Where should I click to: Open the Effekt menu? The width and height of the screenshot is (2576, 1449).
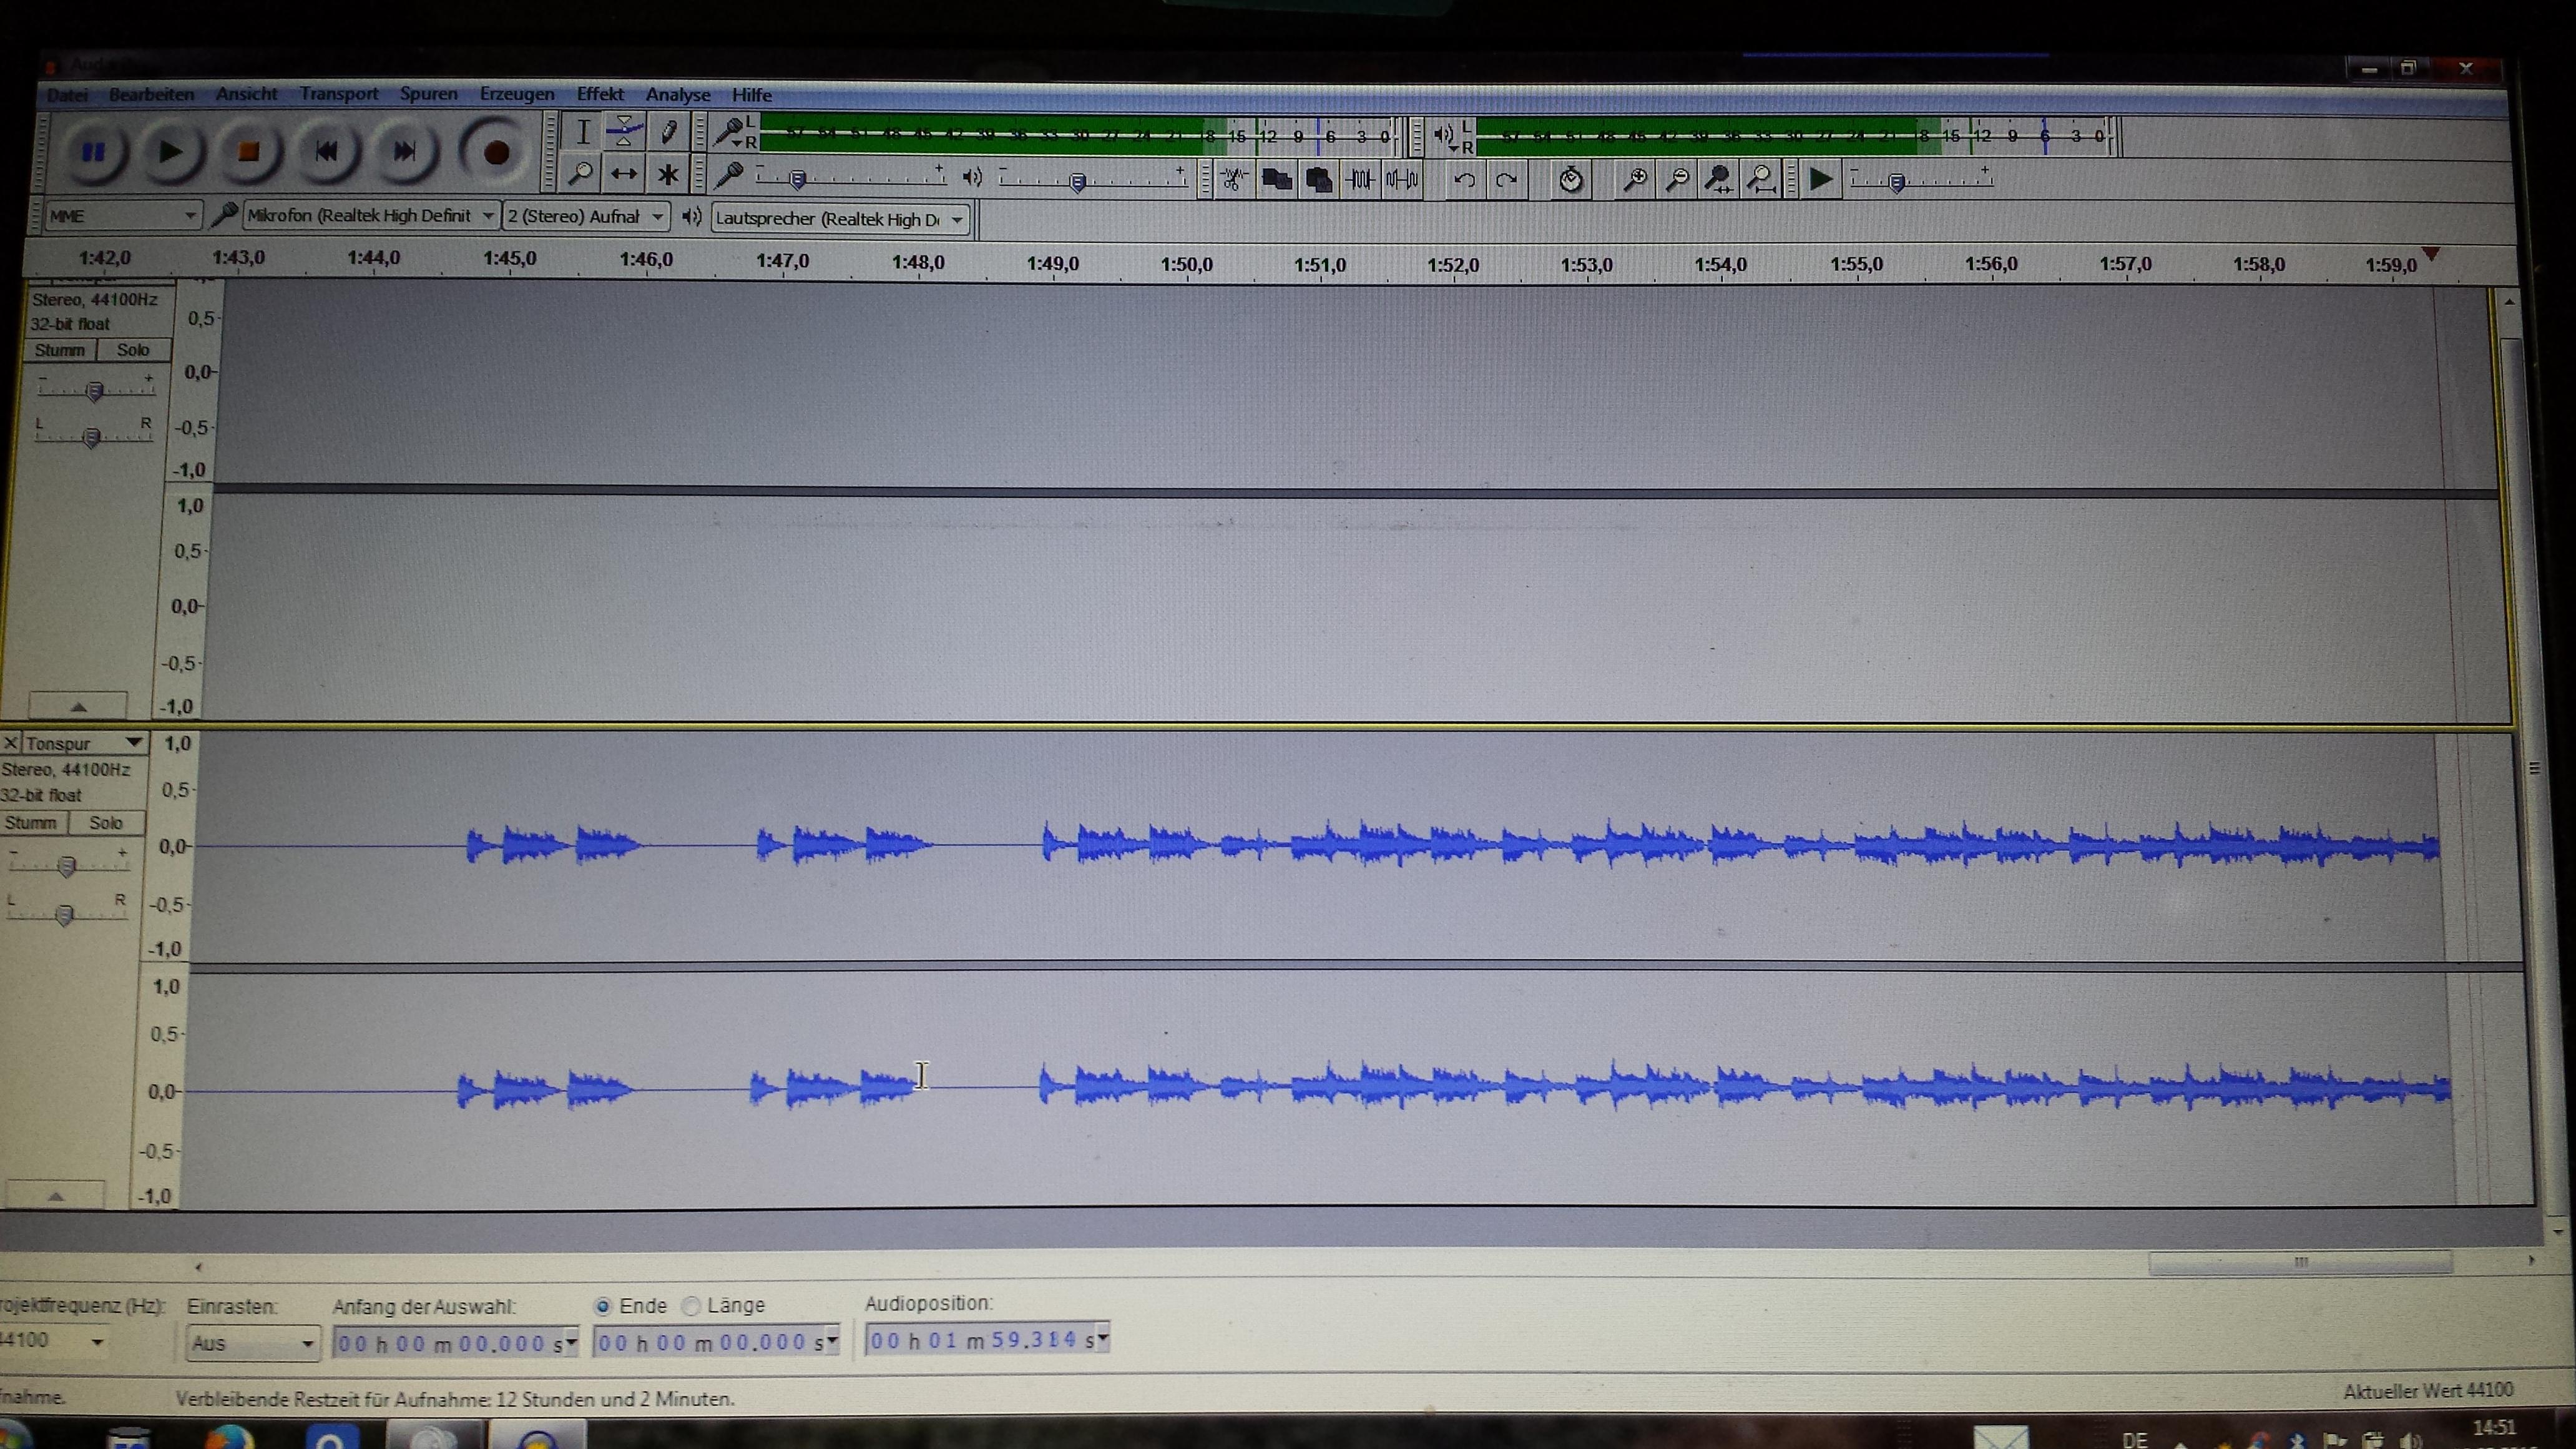point(599,94)
